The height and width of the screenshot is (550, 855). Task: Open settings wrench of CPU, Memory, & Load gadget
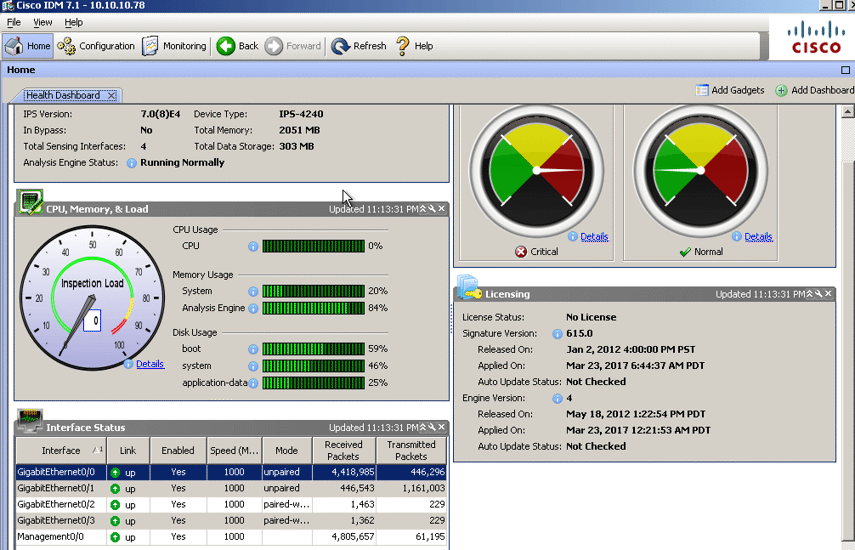click(x=432, y=209)
